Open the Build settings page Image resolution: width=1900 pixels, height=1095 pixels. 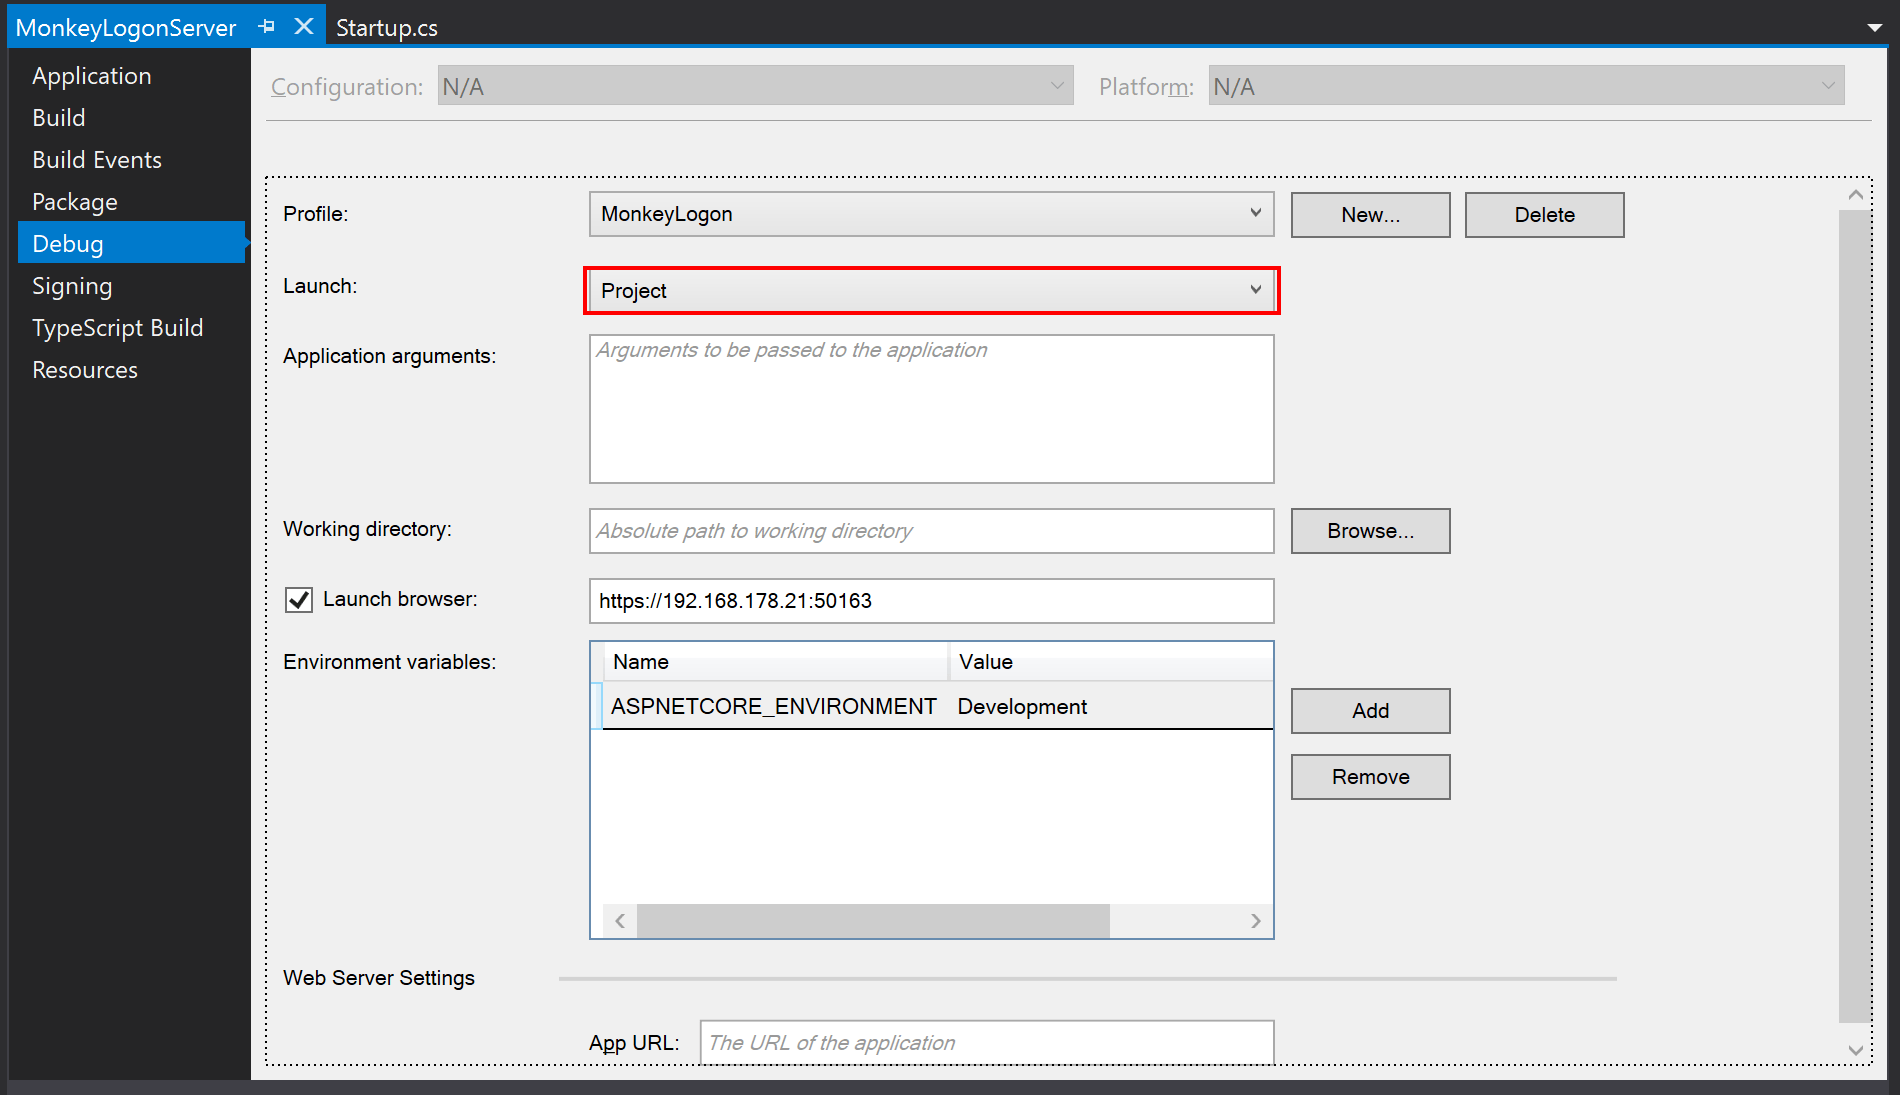point(59,118)
